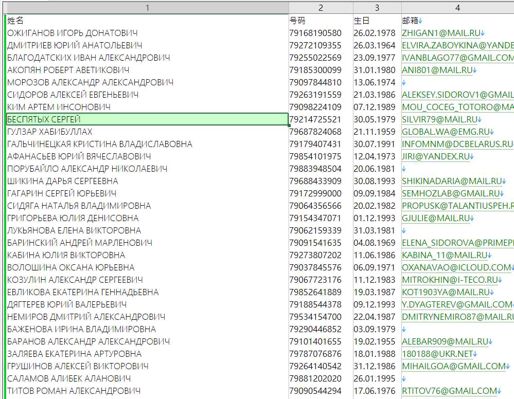The width and height of the screenshot is (514, 399).
Task: Select the name АКОПЯН РОБЕРТ АВЕТИКОВИЧ
Action: coord(68,70)
